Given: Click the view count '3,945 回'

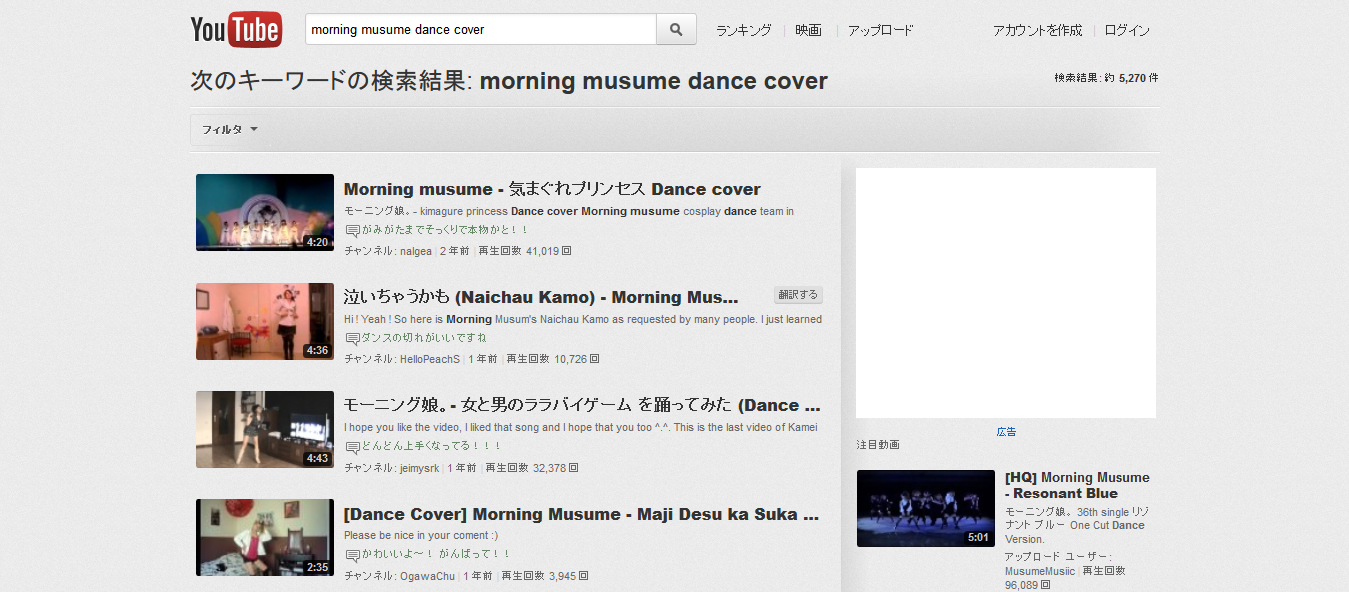Looking at the screenshot, I should pos(568,576).
